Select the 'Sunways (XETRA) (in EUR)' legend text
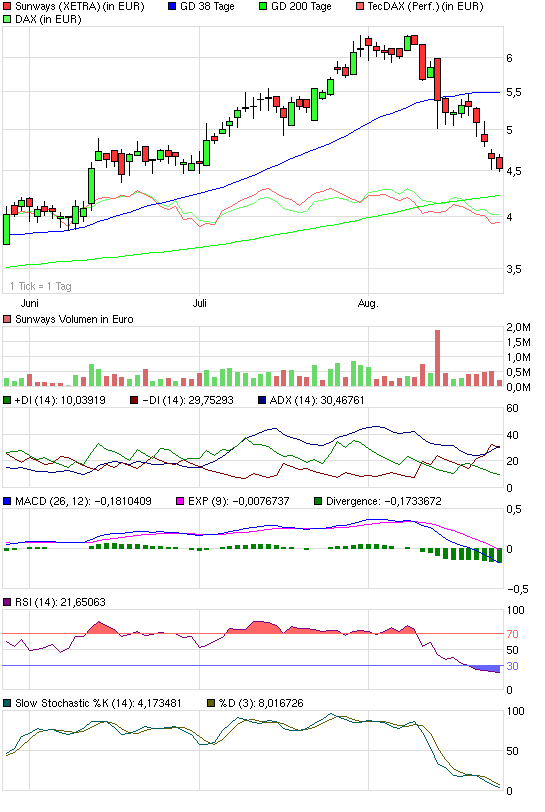Image resolution: width=545 pixels, height=812 pixels. coord(80,7)
